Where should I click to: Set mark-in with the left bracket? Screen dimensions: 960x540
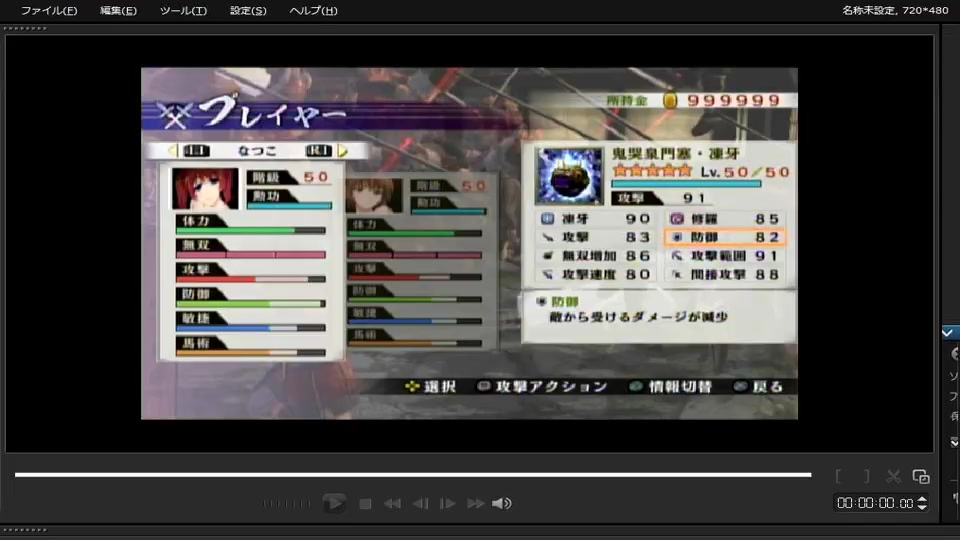(x=839, y=476)
